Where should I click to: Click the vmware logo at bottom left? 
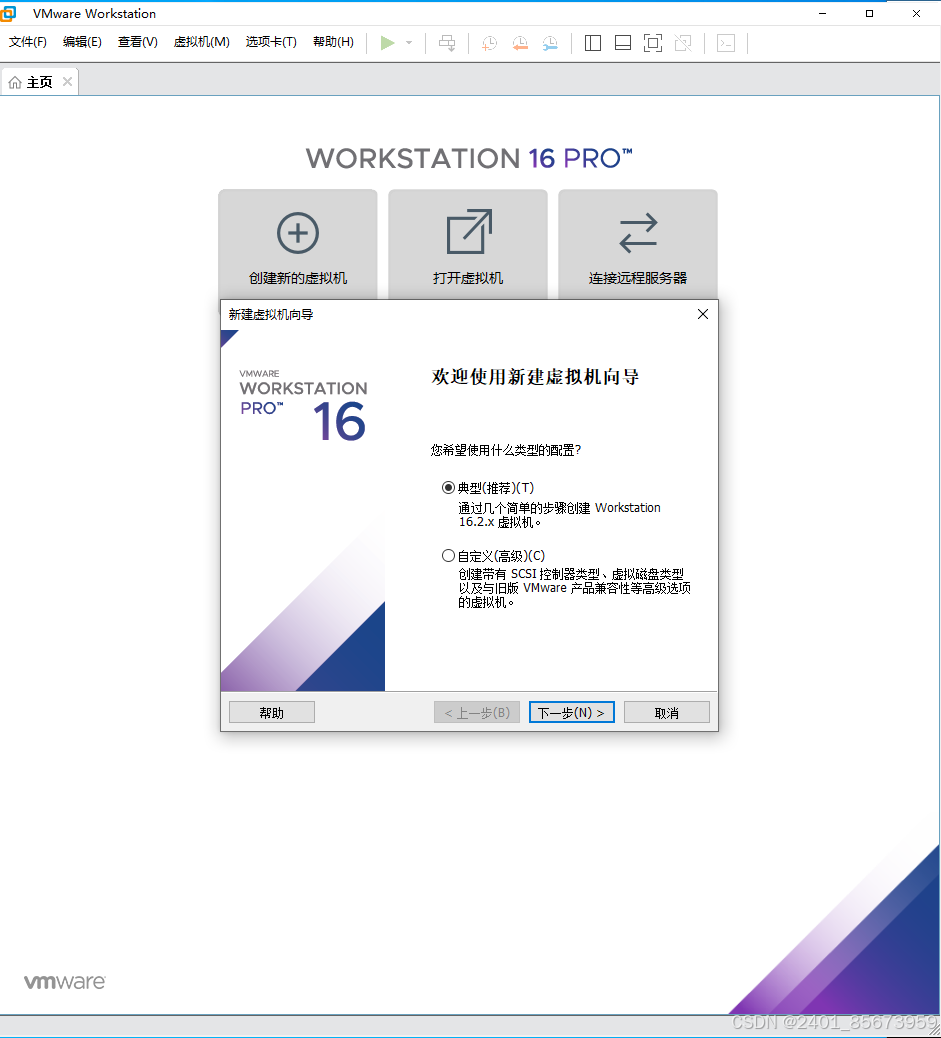click(65, 981)
